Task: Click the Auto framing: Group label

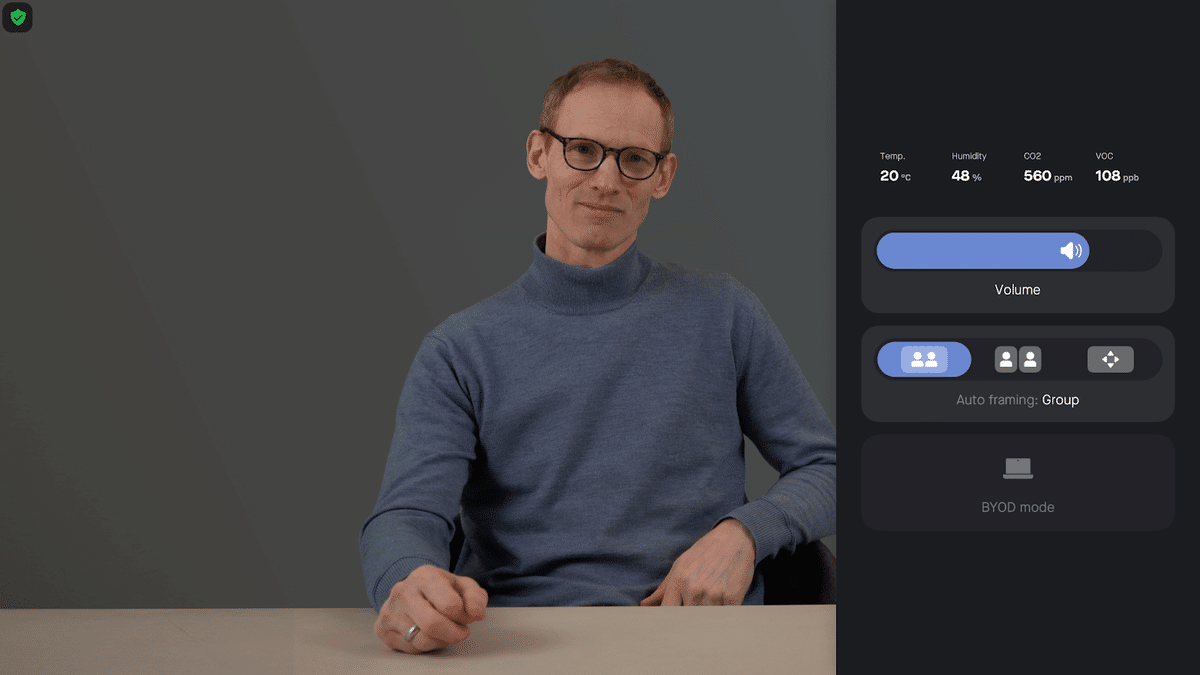Action: point(1017,400)
